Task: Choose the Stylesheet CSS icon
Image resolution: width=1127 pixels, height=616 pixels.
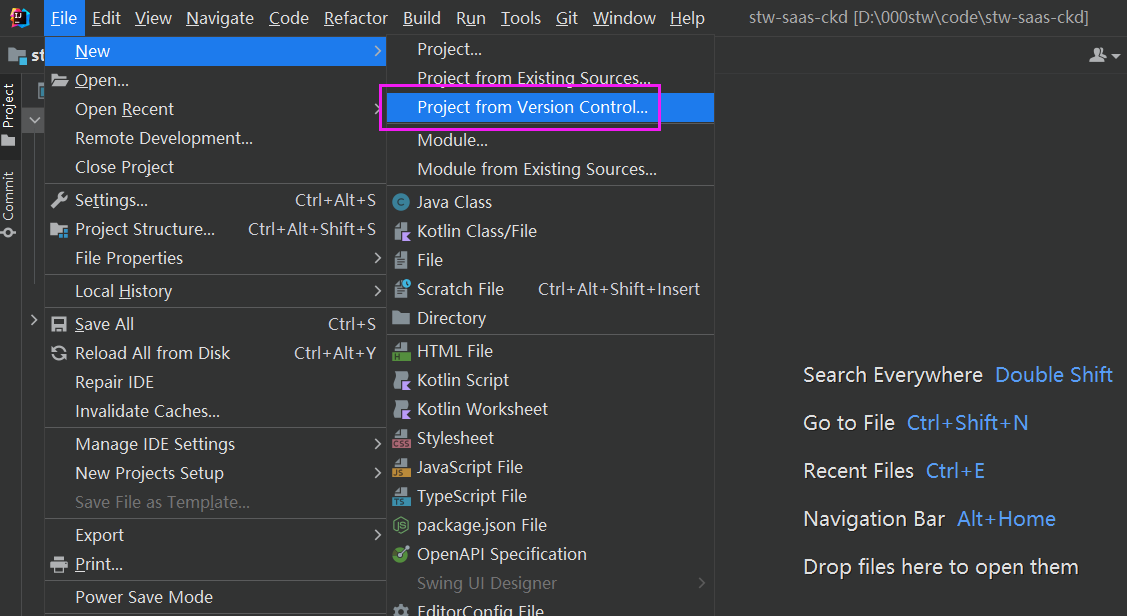Action: tap(401, 438)
